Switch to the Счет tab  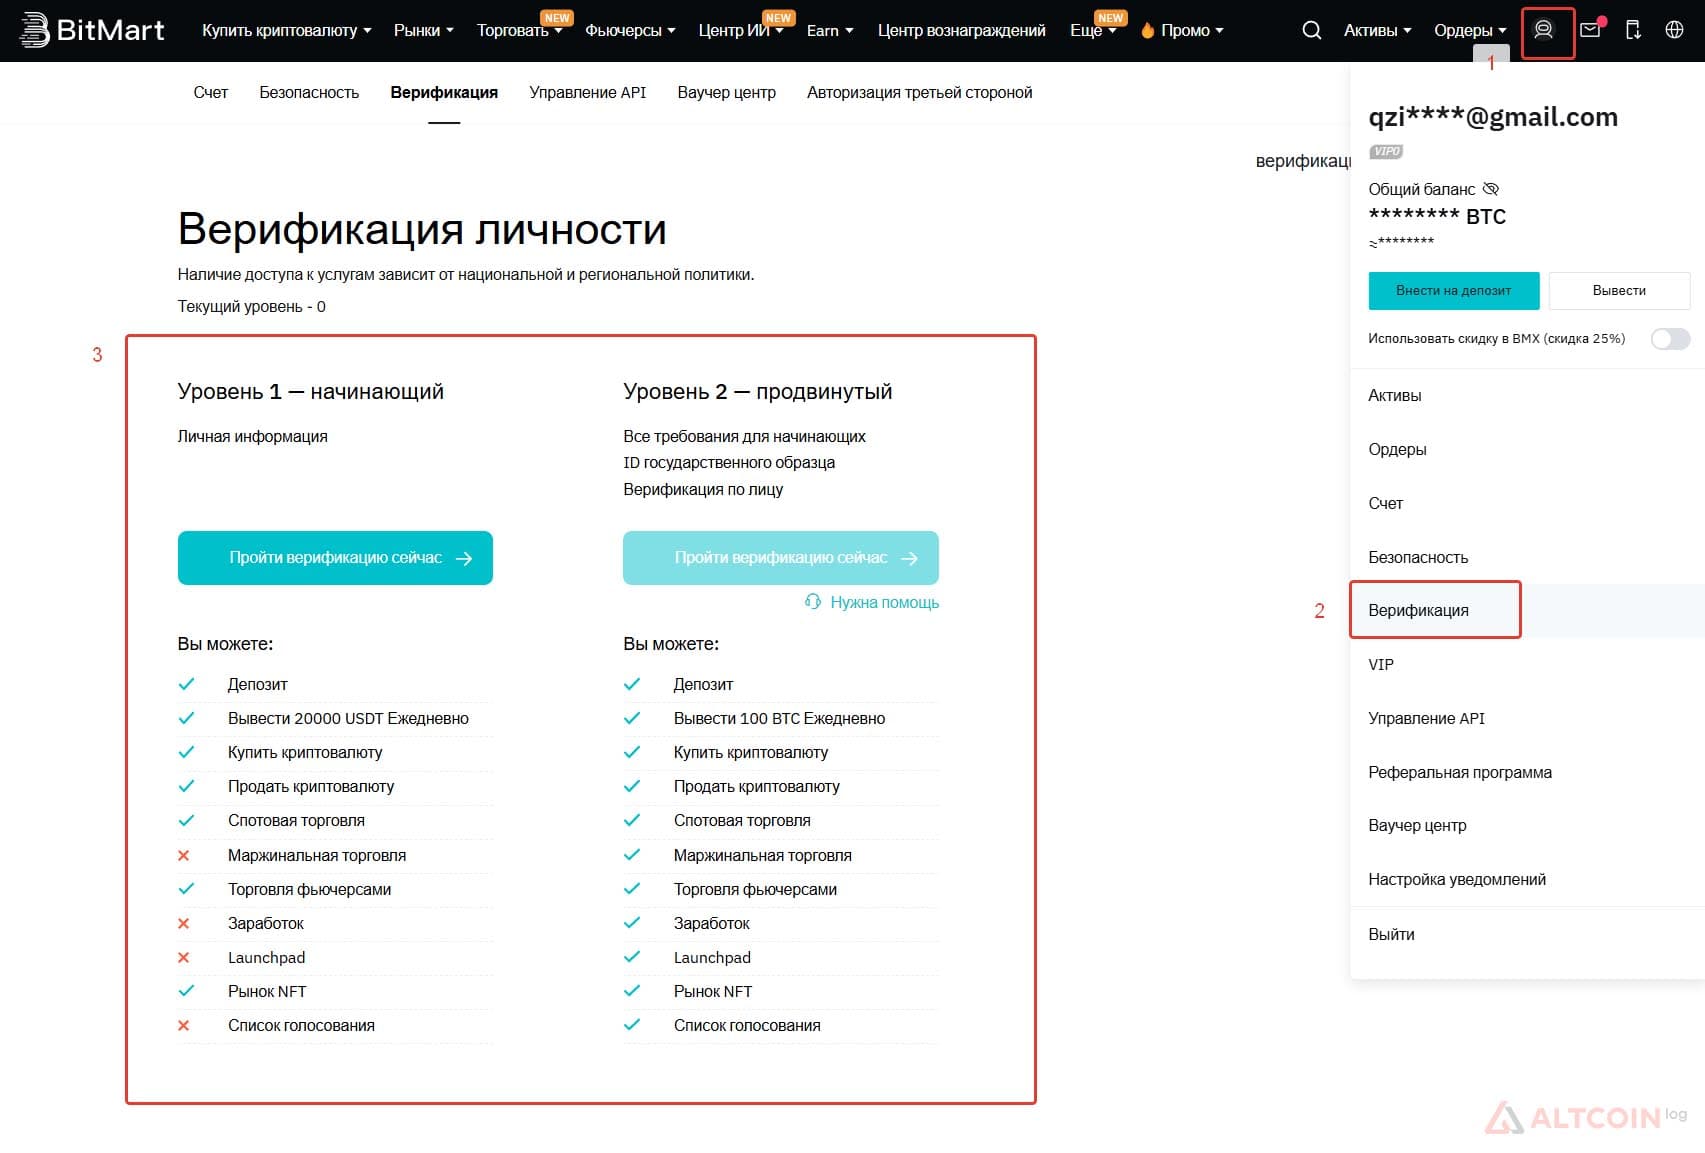pyautogui.click(x=211, y=92)
